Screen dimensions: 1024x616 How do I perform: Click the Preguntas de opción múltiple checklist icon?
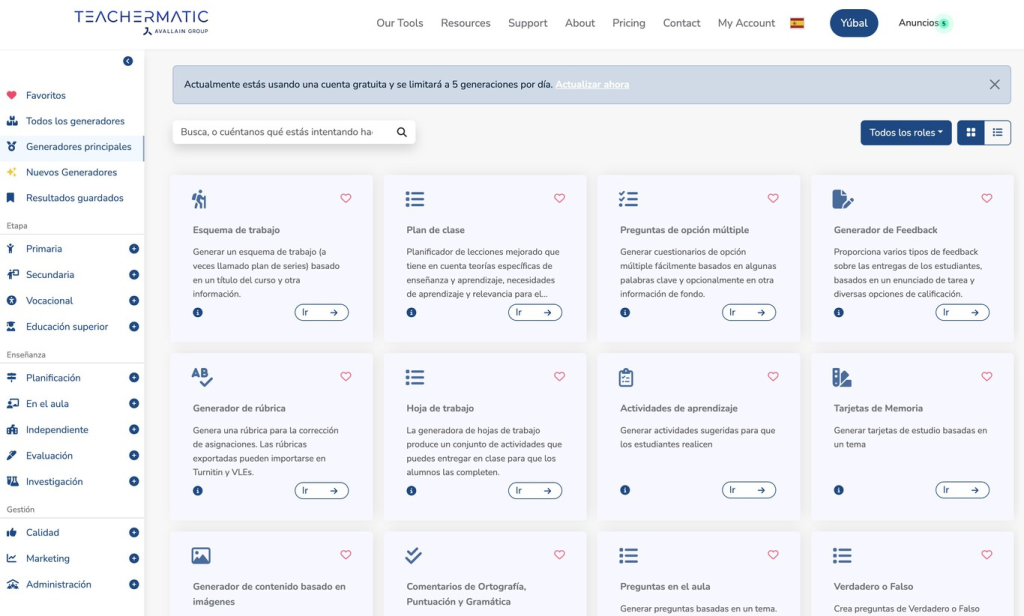628,199
